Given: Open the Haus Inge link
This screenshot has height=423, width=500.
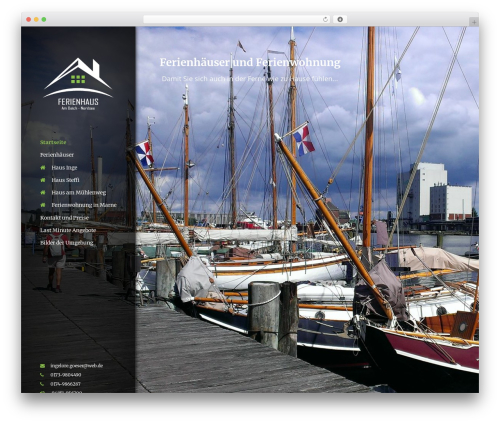Looking at the screenshot, I should click(x=64, y=168).
